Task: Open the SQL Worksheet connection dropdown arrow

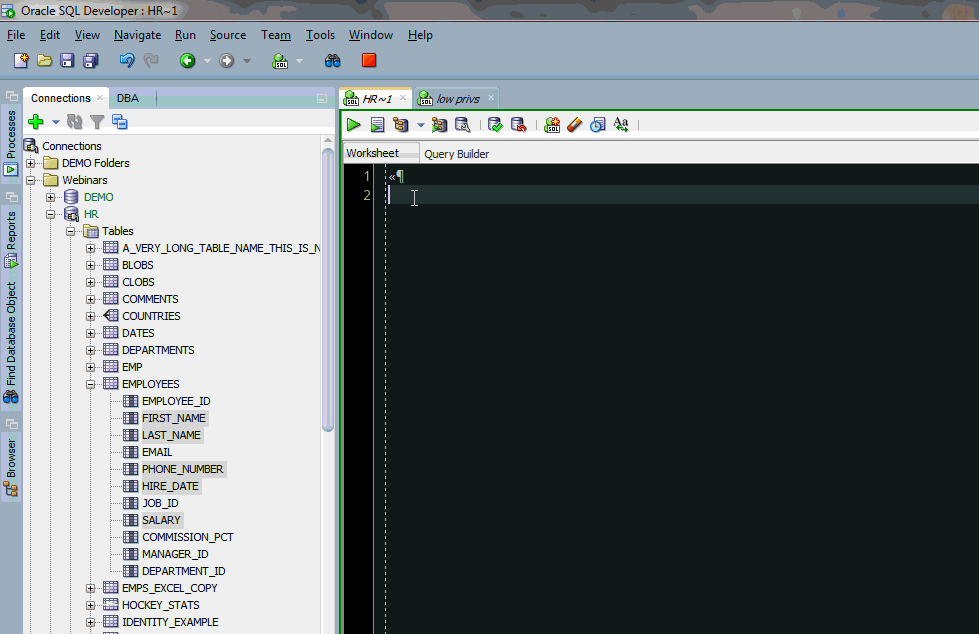Action: coord(299,61)
